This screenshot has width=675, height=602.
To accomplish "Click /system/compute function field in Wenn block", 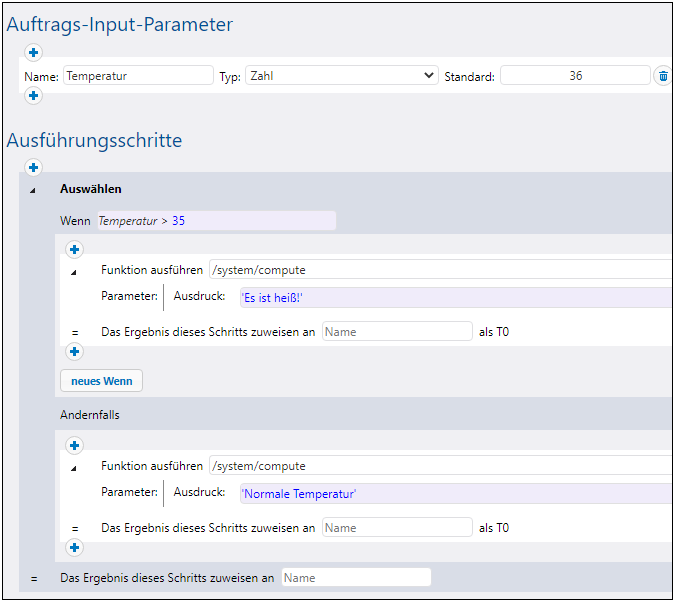I will [440, 270].
